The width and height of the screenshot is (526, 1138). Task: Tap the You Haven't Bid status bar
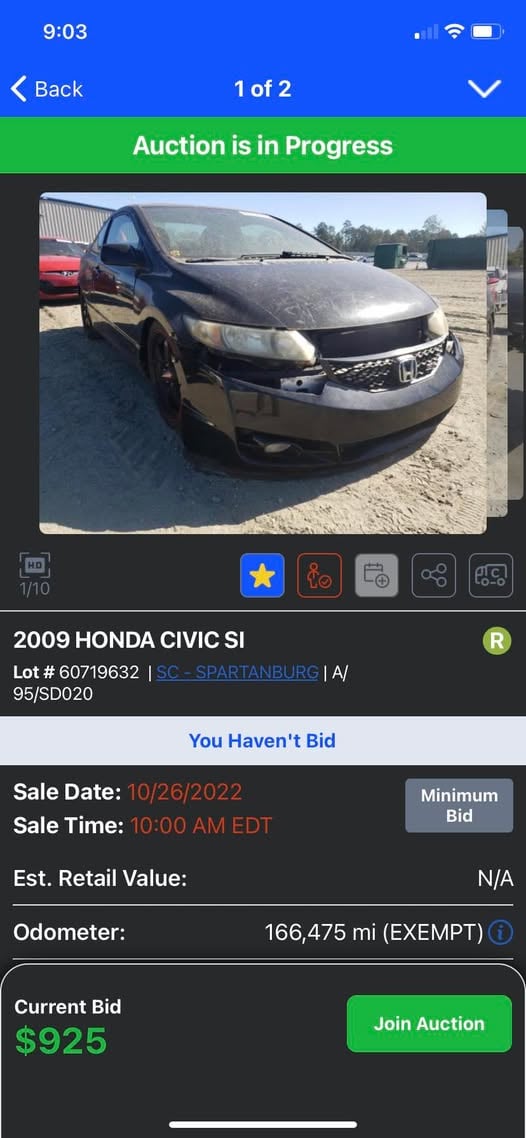tap(263, 741)
